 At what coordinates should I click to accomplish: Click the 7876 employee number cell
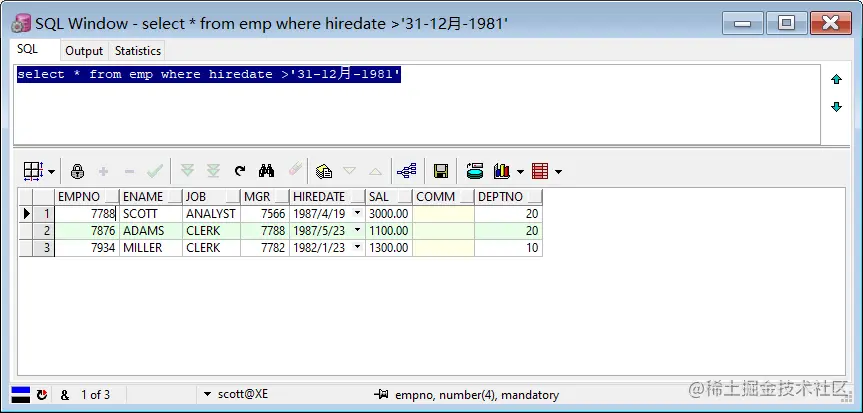pos(87,231)
